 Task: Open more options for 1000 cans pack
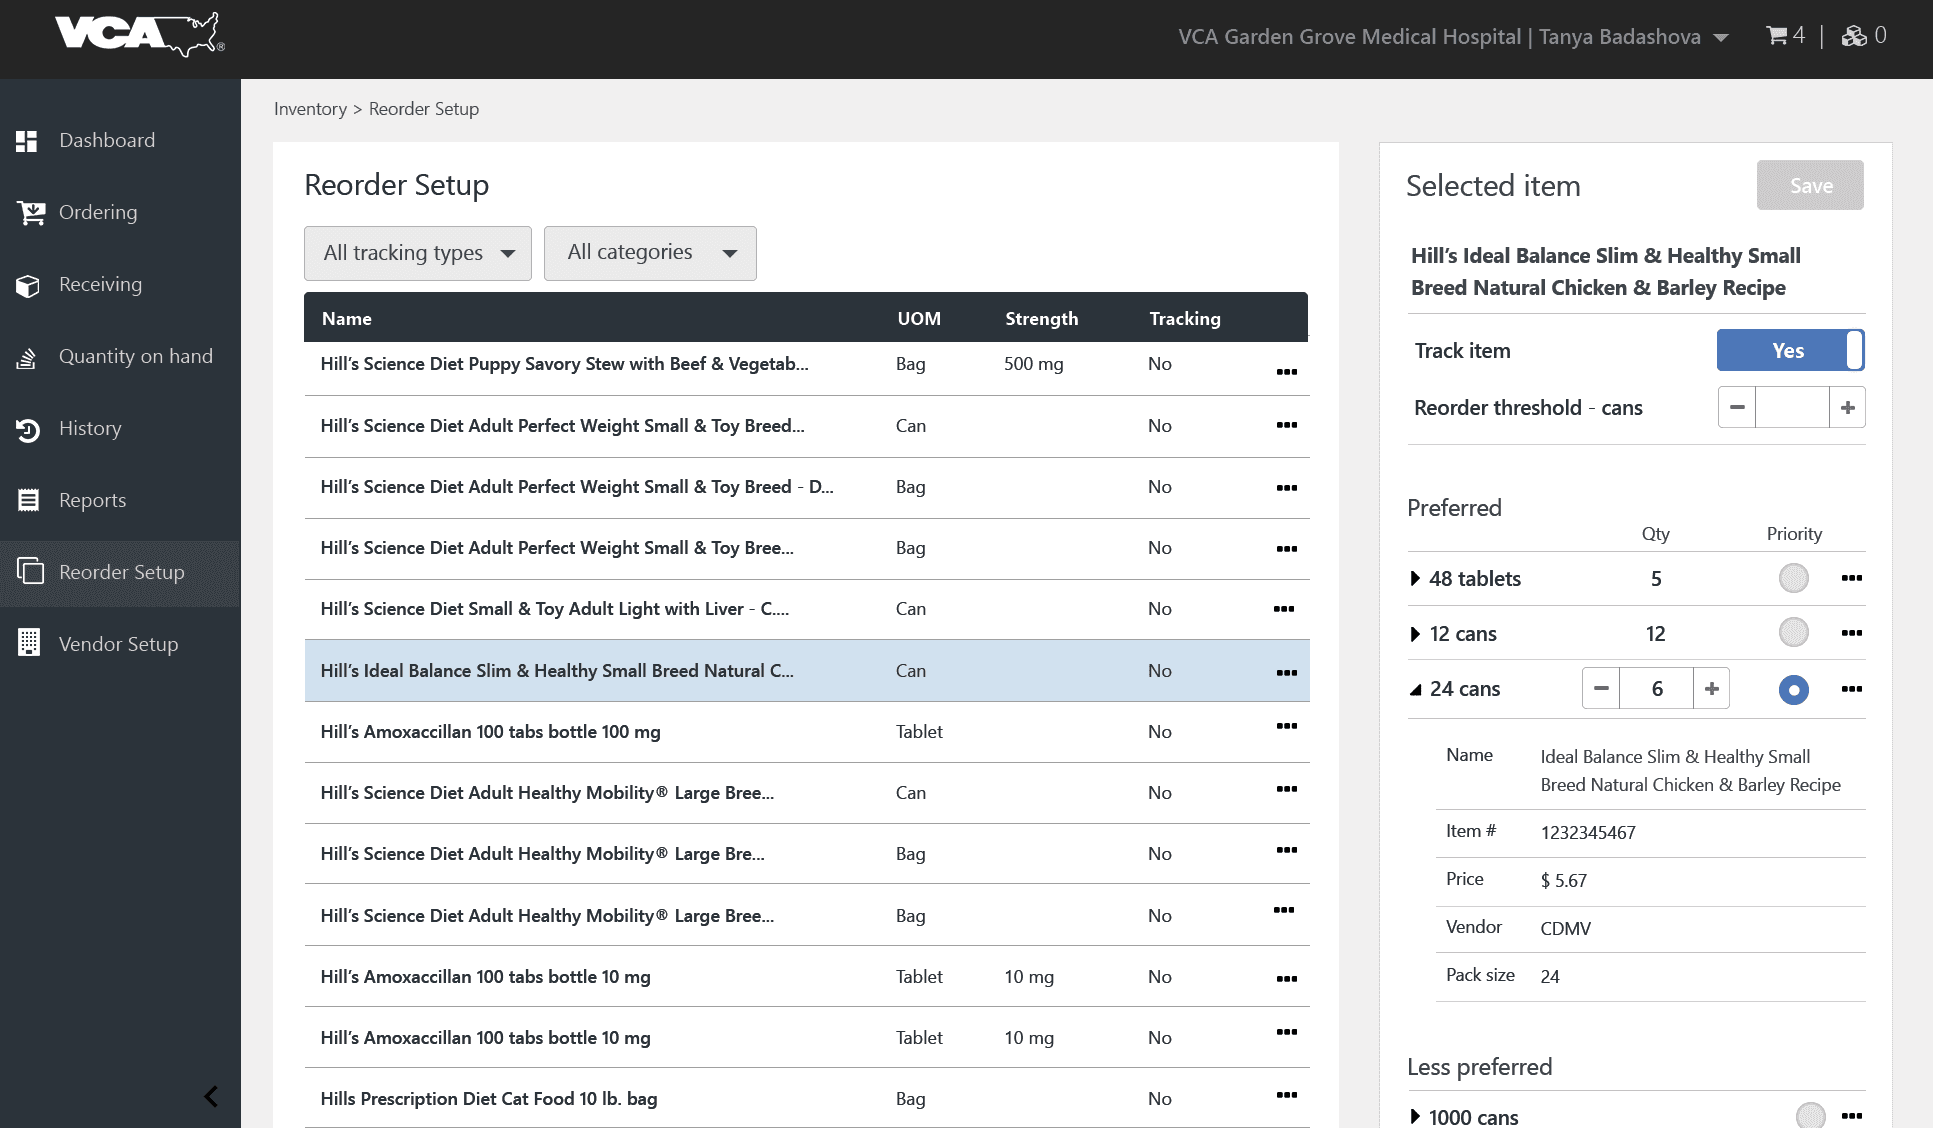1852,1116
